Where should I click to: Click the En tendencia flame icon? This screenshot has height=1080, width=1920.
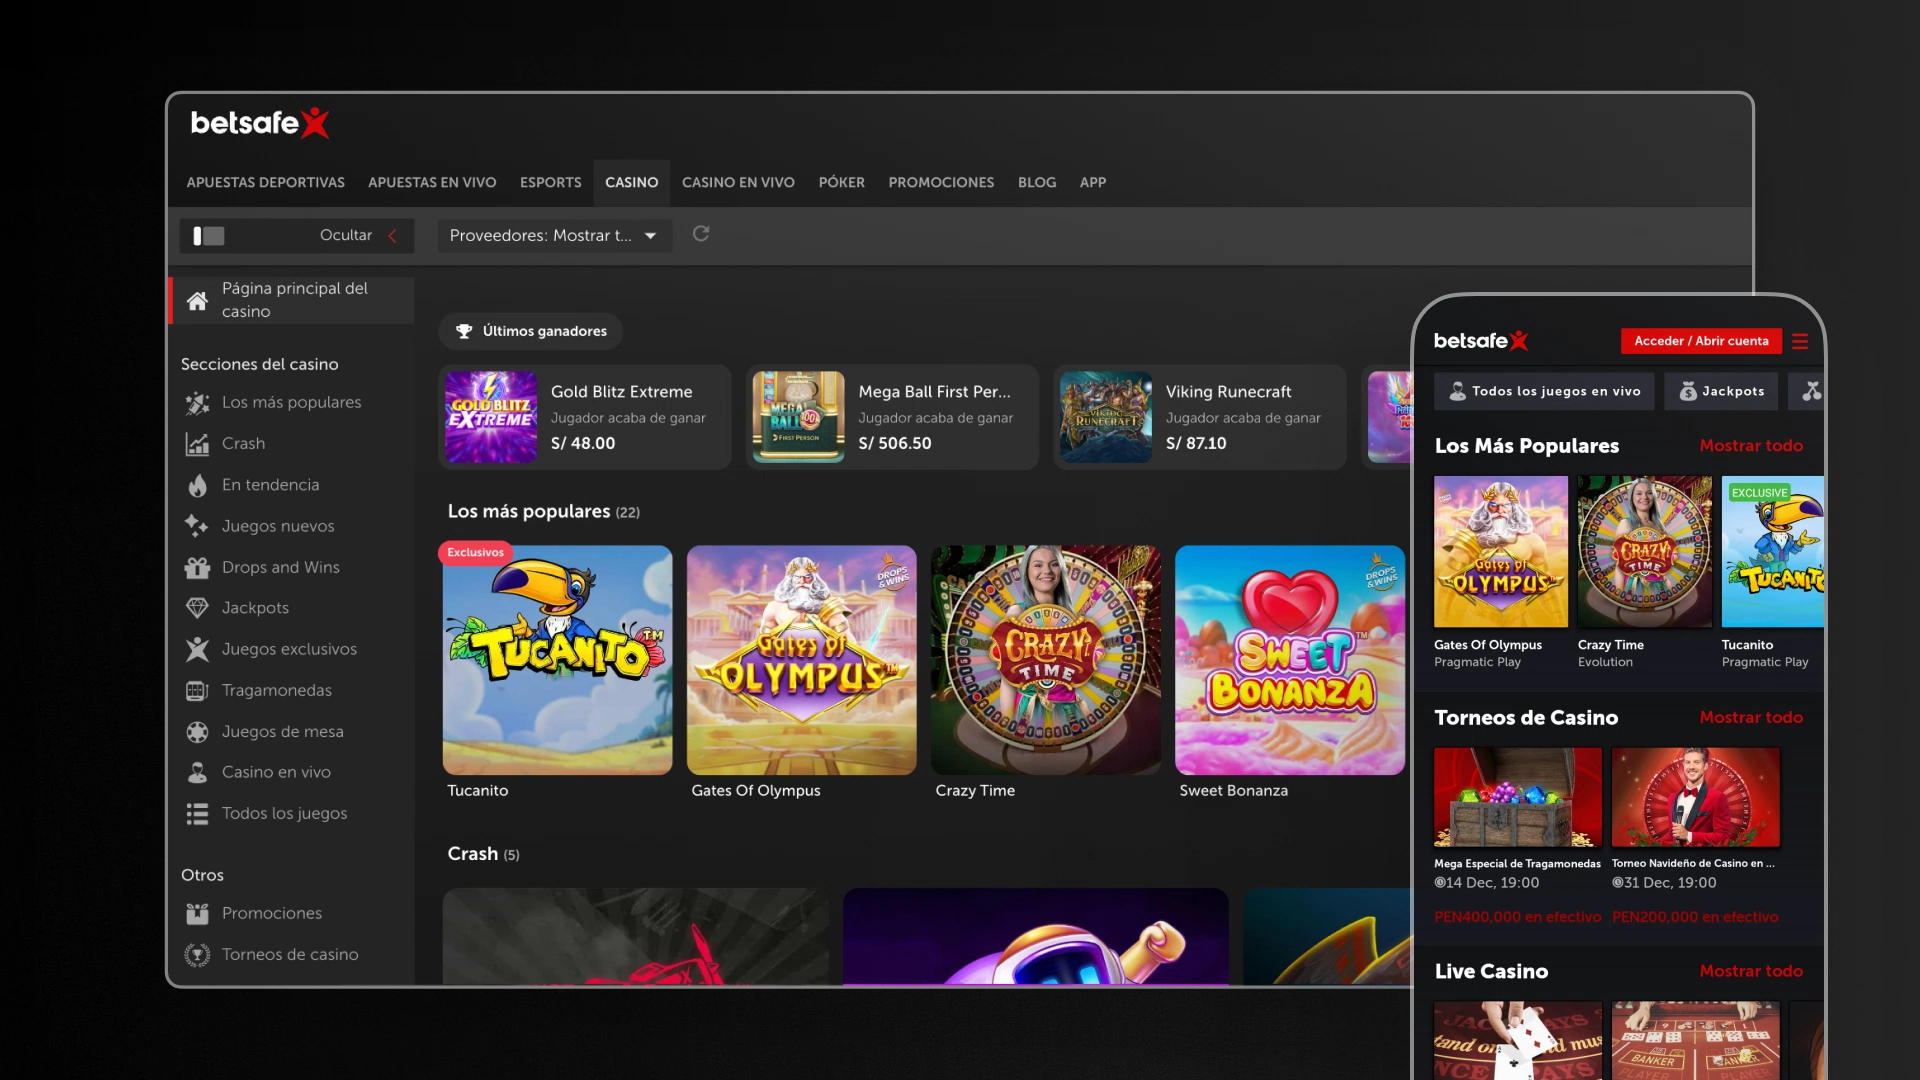coord(197,485)
